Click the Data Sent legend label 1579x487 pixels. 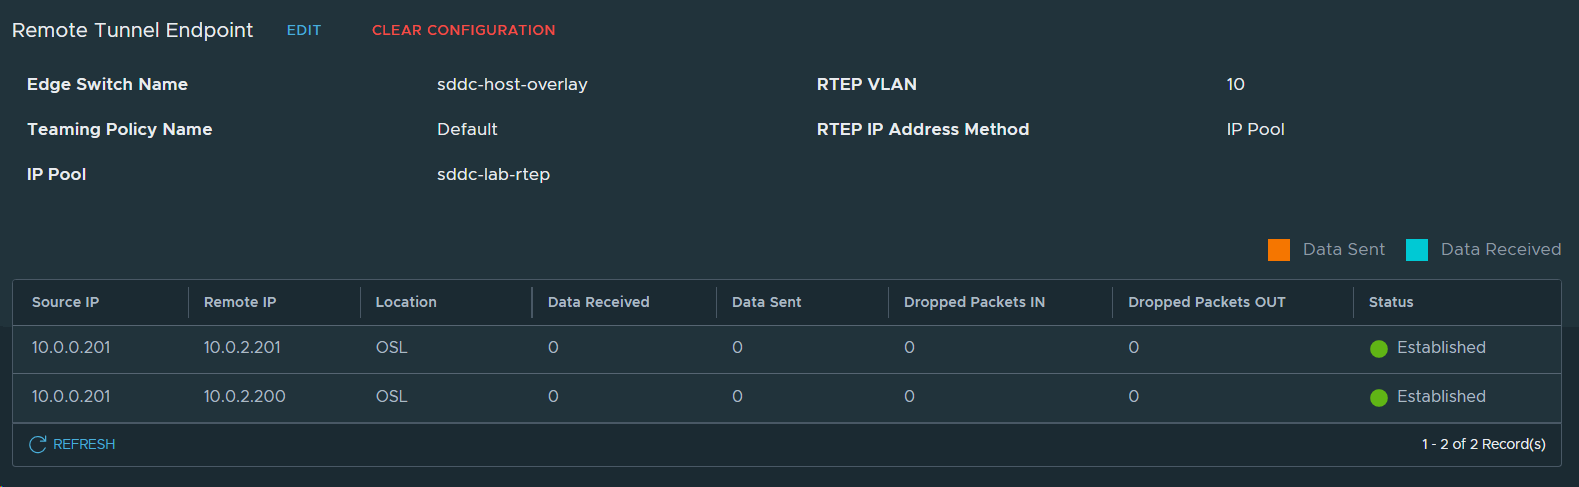click(x=1343, y=250)
